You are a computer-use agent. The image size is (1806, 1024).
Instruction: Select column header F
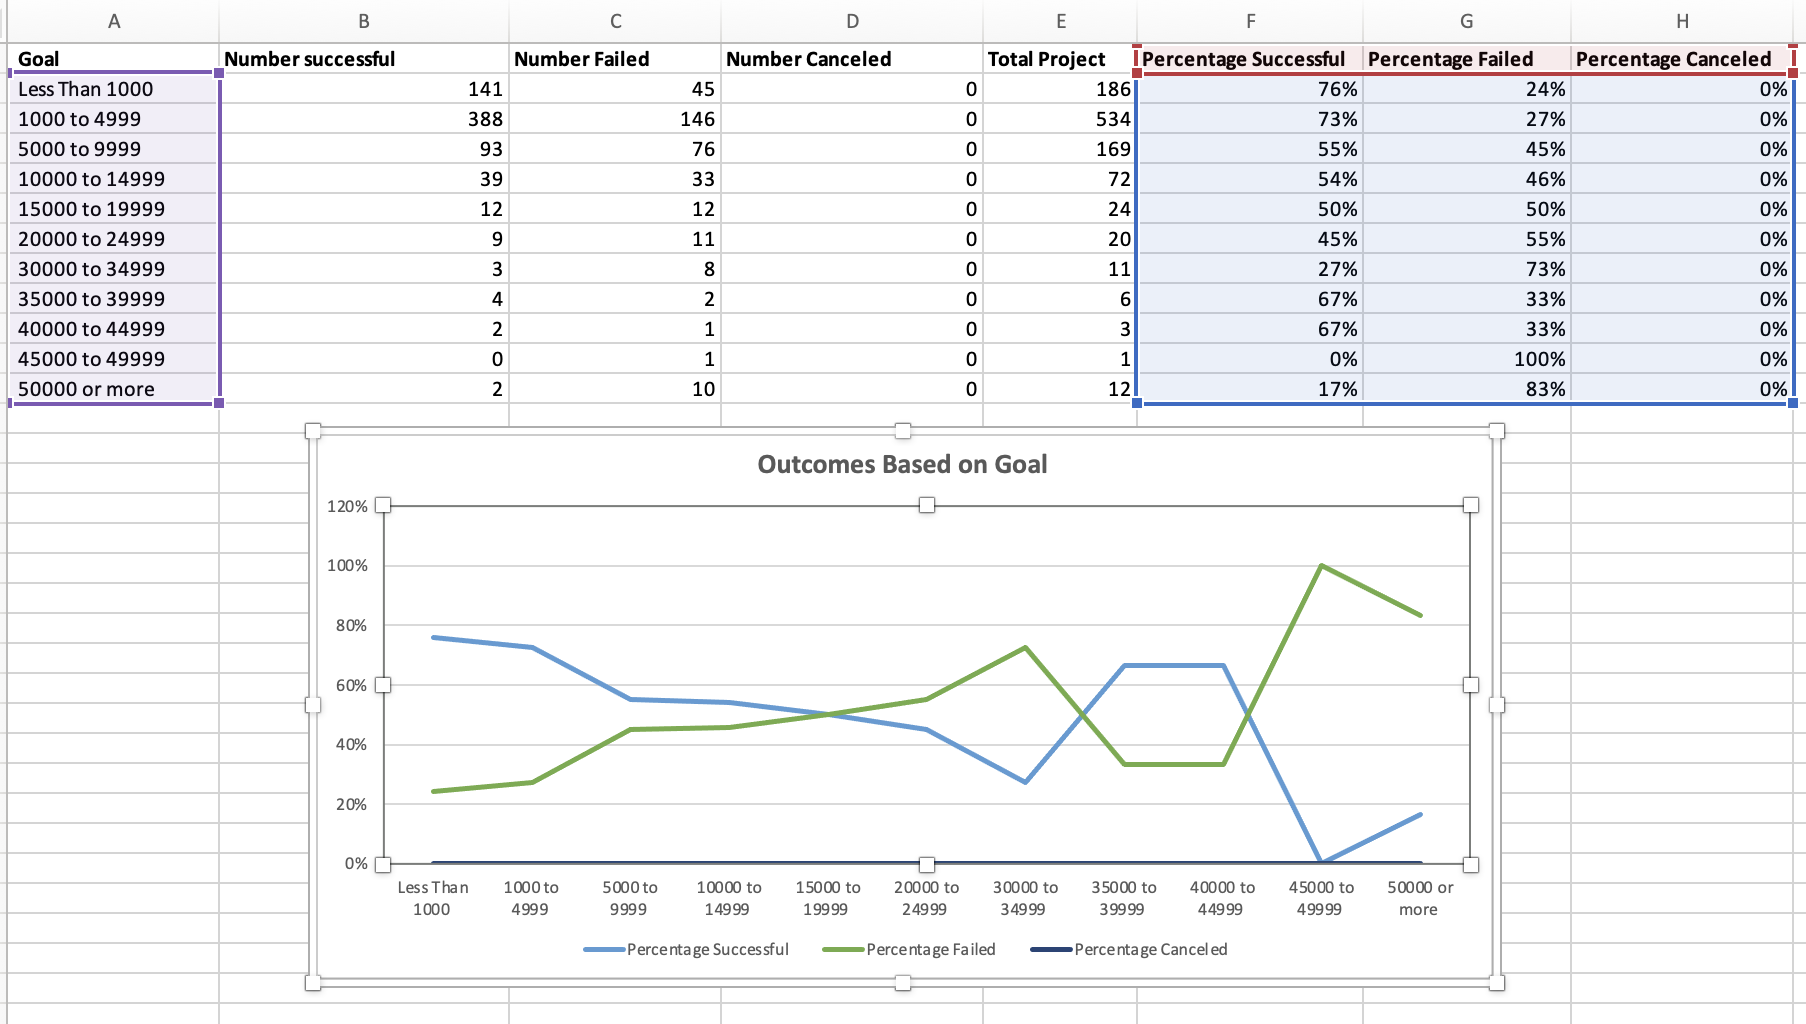pyautogui.click(x=1249, y=18)
